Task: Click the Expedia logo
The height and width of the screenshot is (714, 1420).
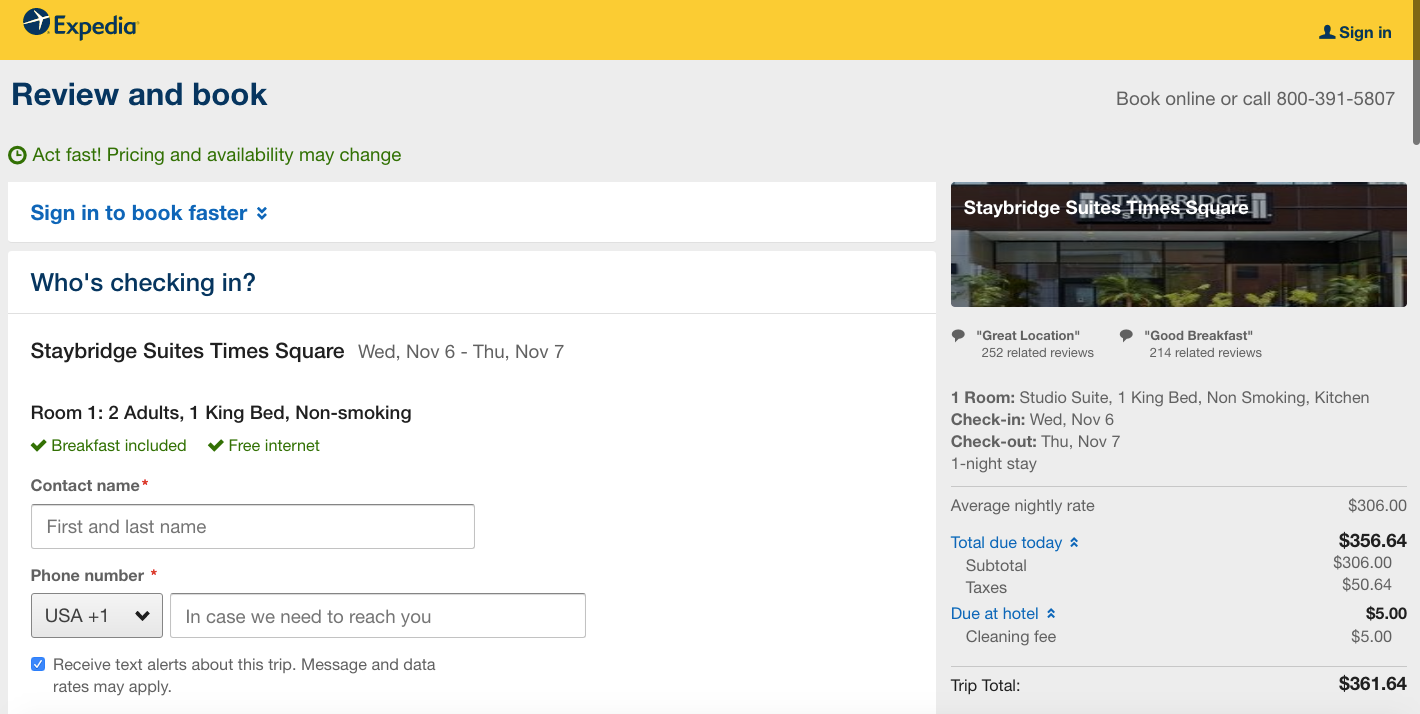Action: click(x=80, y=24)
